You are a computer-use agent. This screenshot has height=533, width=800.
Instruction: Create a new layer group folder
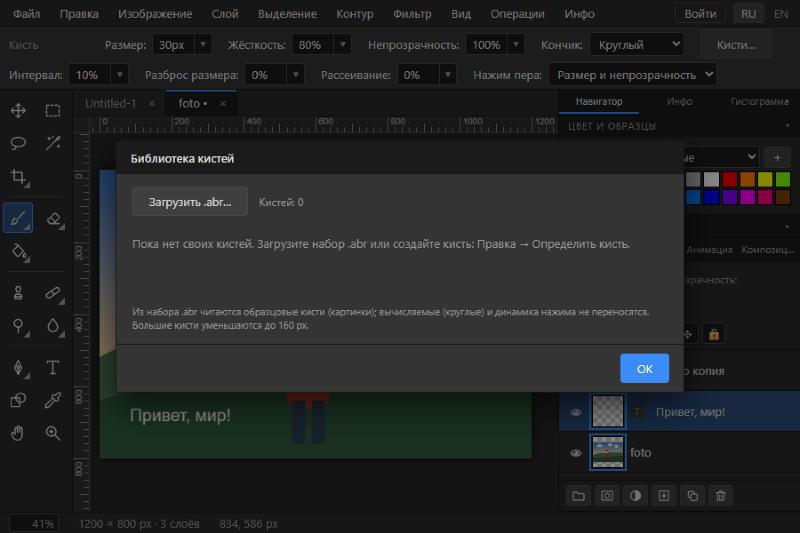(x=578, y=496)
